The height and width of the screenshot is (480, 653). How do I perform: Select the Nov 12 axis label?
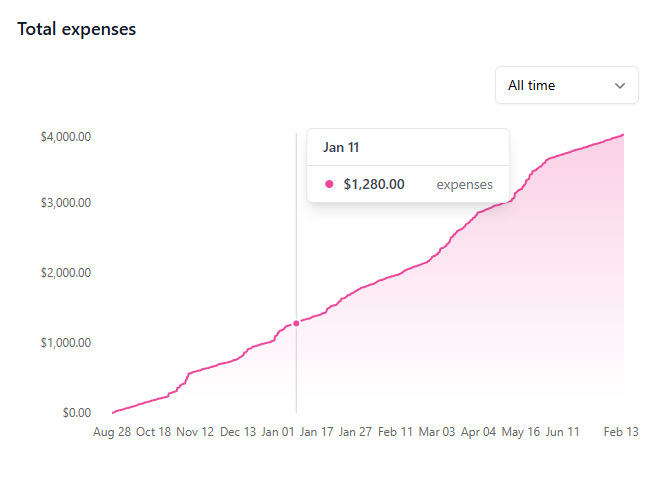(195, 432)
